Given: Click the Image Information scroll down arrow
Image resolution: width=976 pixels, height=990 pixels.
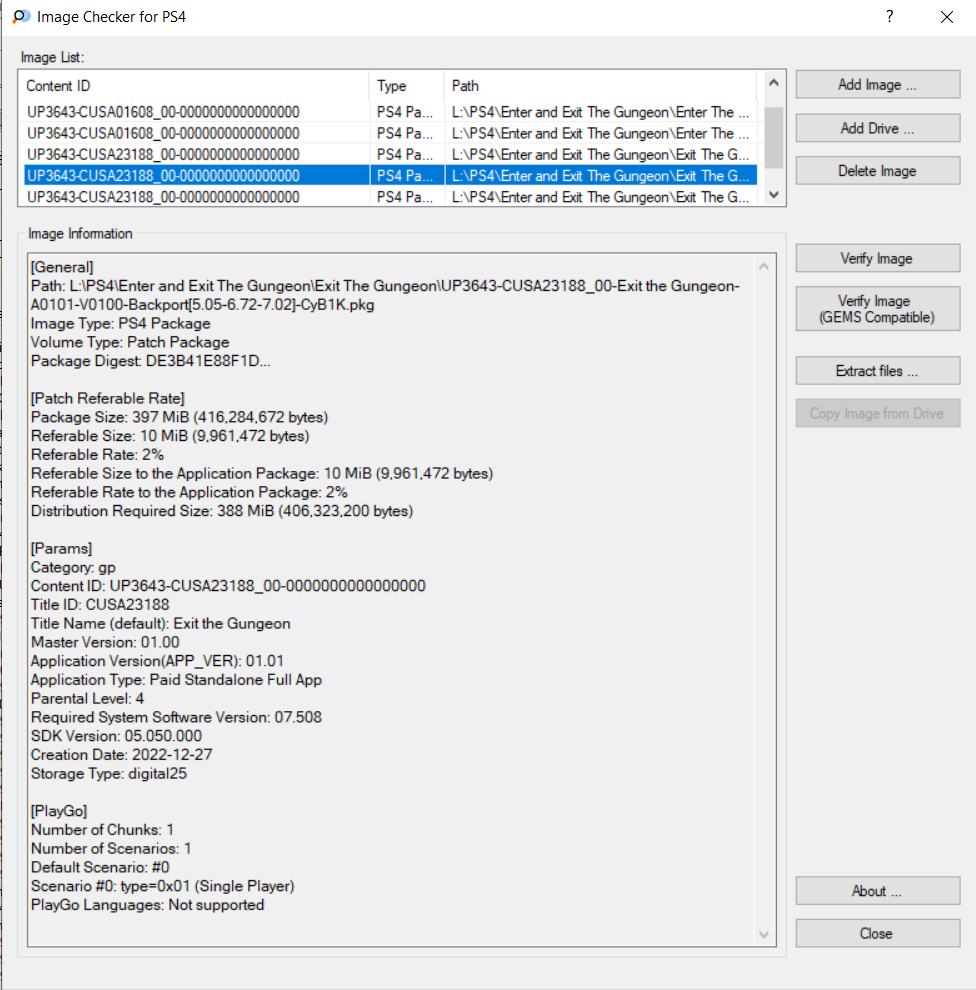Looking at the screenshot, I should (x=765, y=934).
